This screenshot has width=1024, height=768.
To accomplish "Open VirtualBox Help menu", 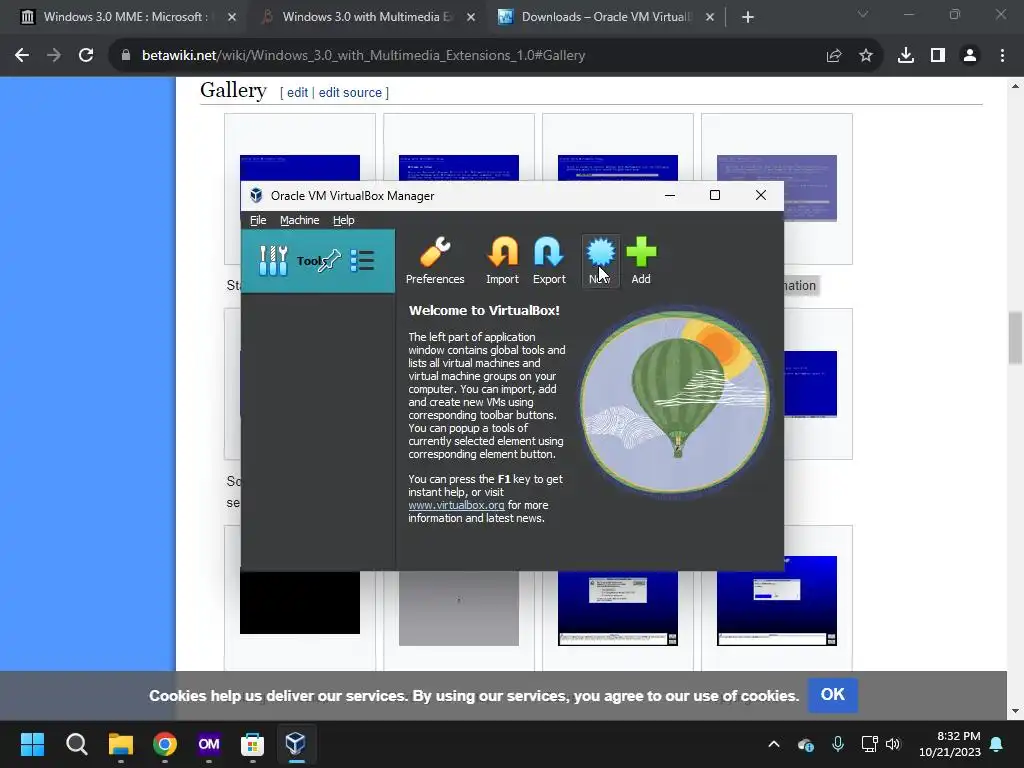I will point(344,220).
